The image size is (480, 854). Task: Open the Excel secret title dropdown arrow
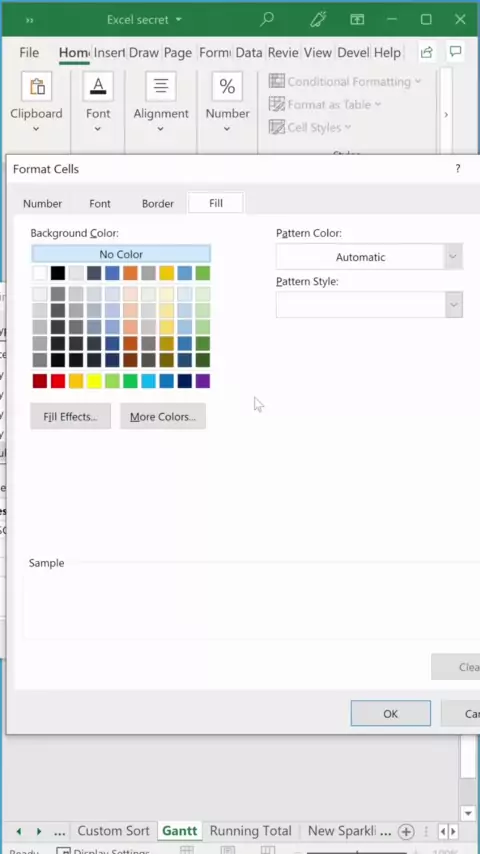(178, 20)
